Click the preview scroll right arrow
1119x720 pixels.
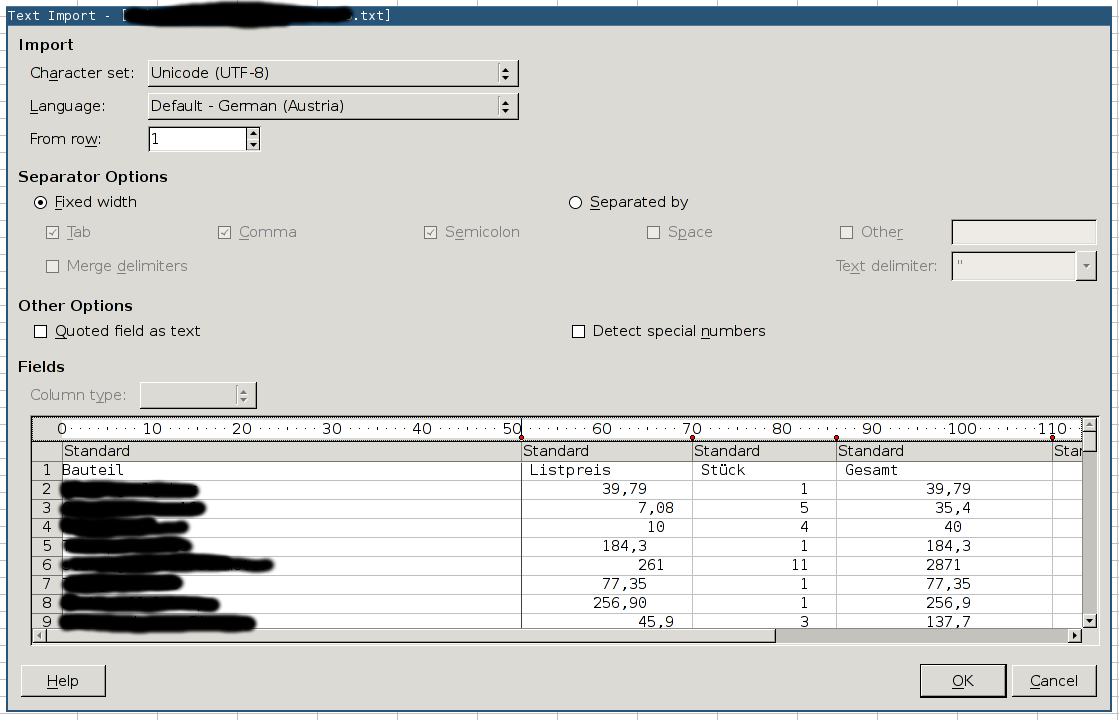click(1074, 636)
